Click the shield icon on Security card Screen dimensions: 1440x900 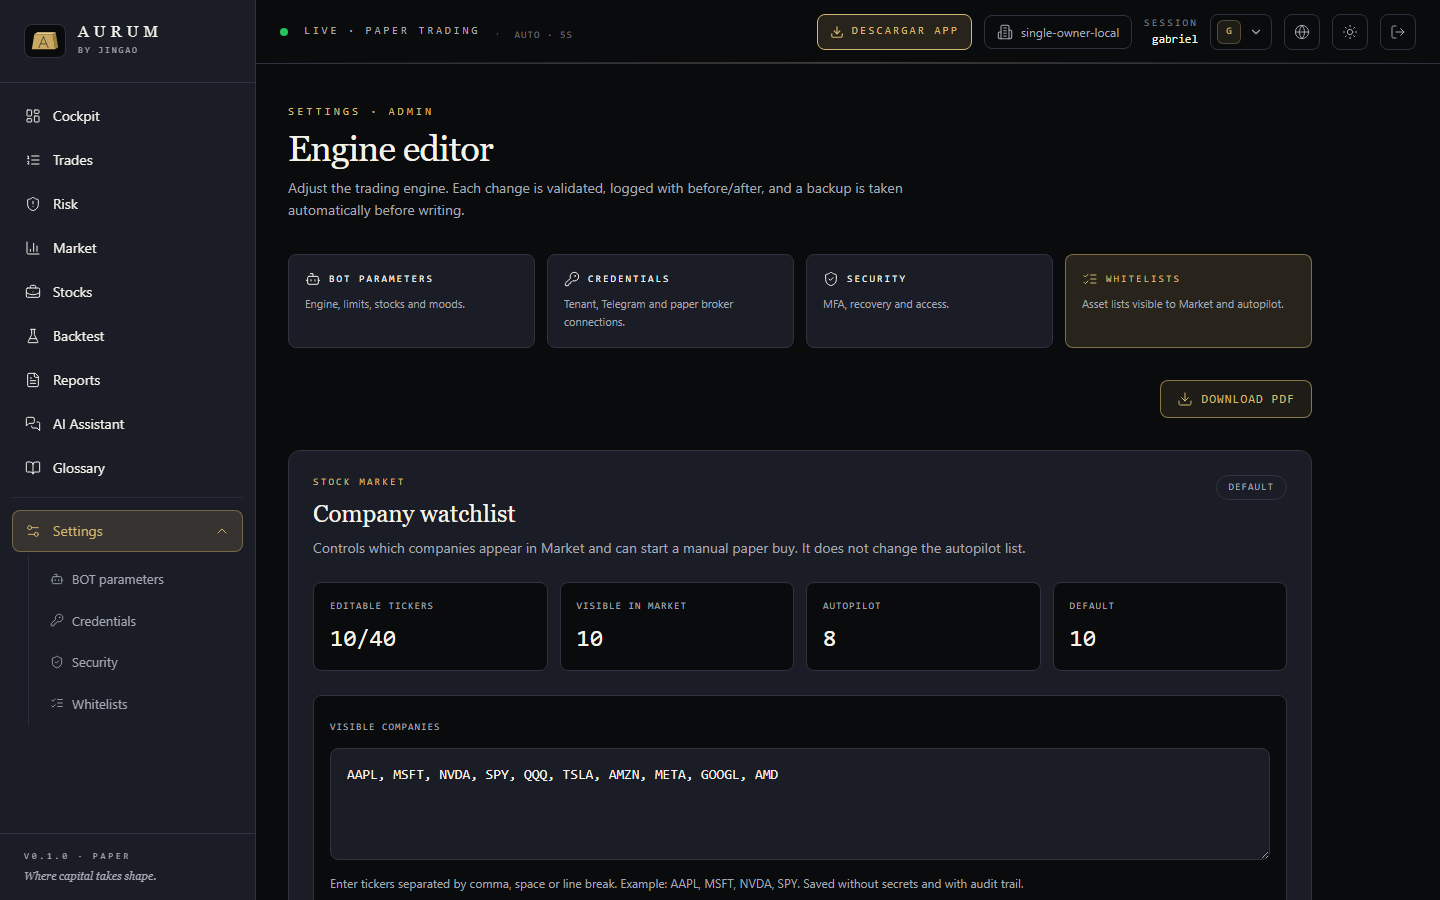coord(831,279)
